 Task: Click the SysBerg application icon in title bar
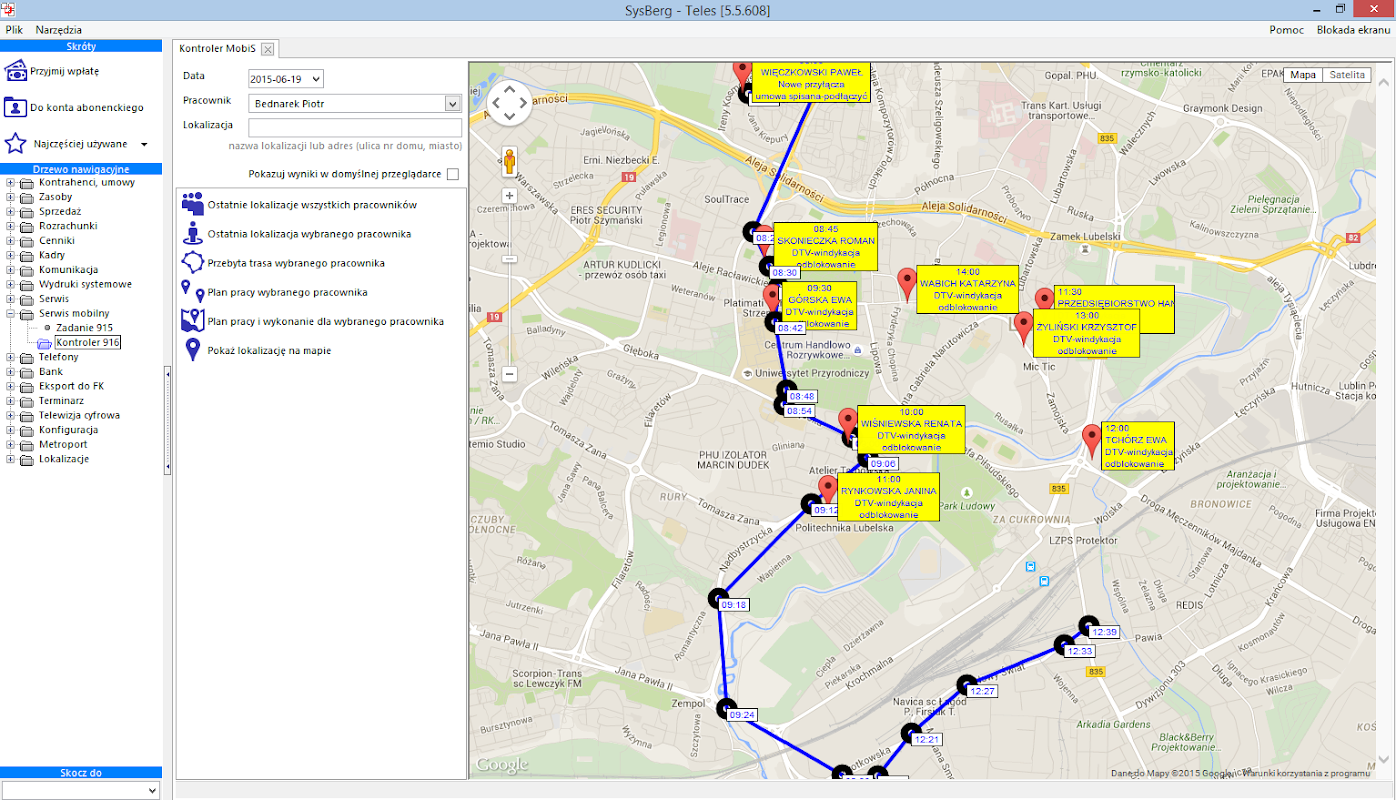pyautogui.click(x=9, y=9)
